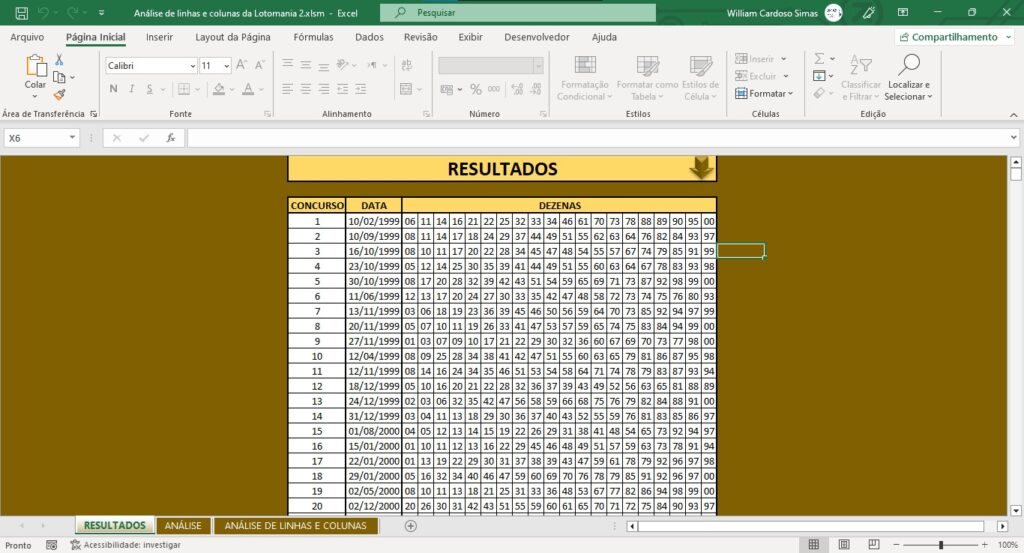This screenshot has width=1024, height=553.
Task: Click the accounting number format icon
Action: (447, 89)
